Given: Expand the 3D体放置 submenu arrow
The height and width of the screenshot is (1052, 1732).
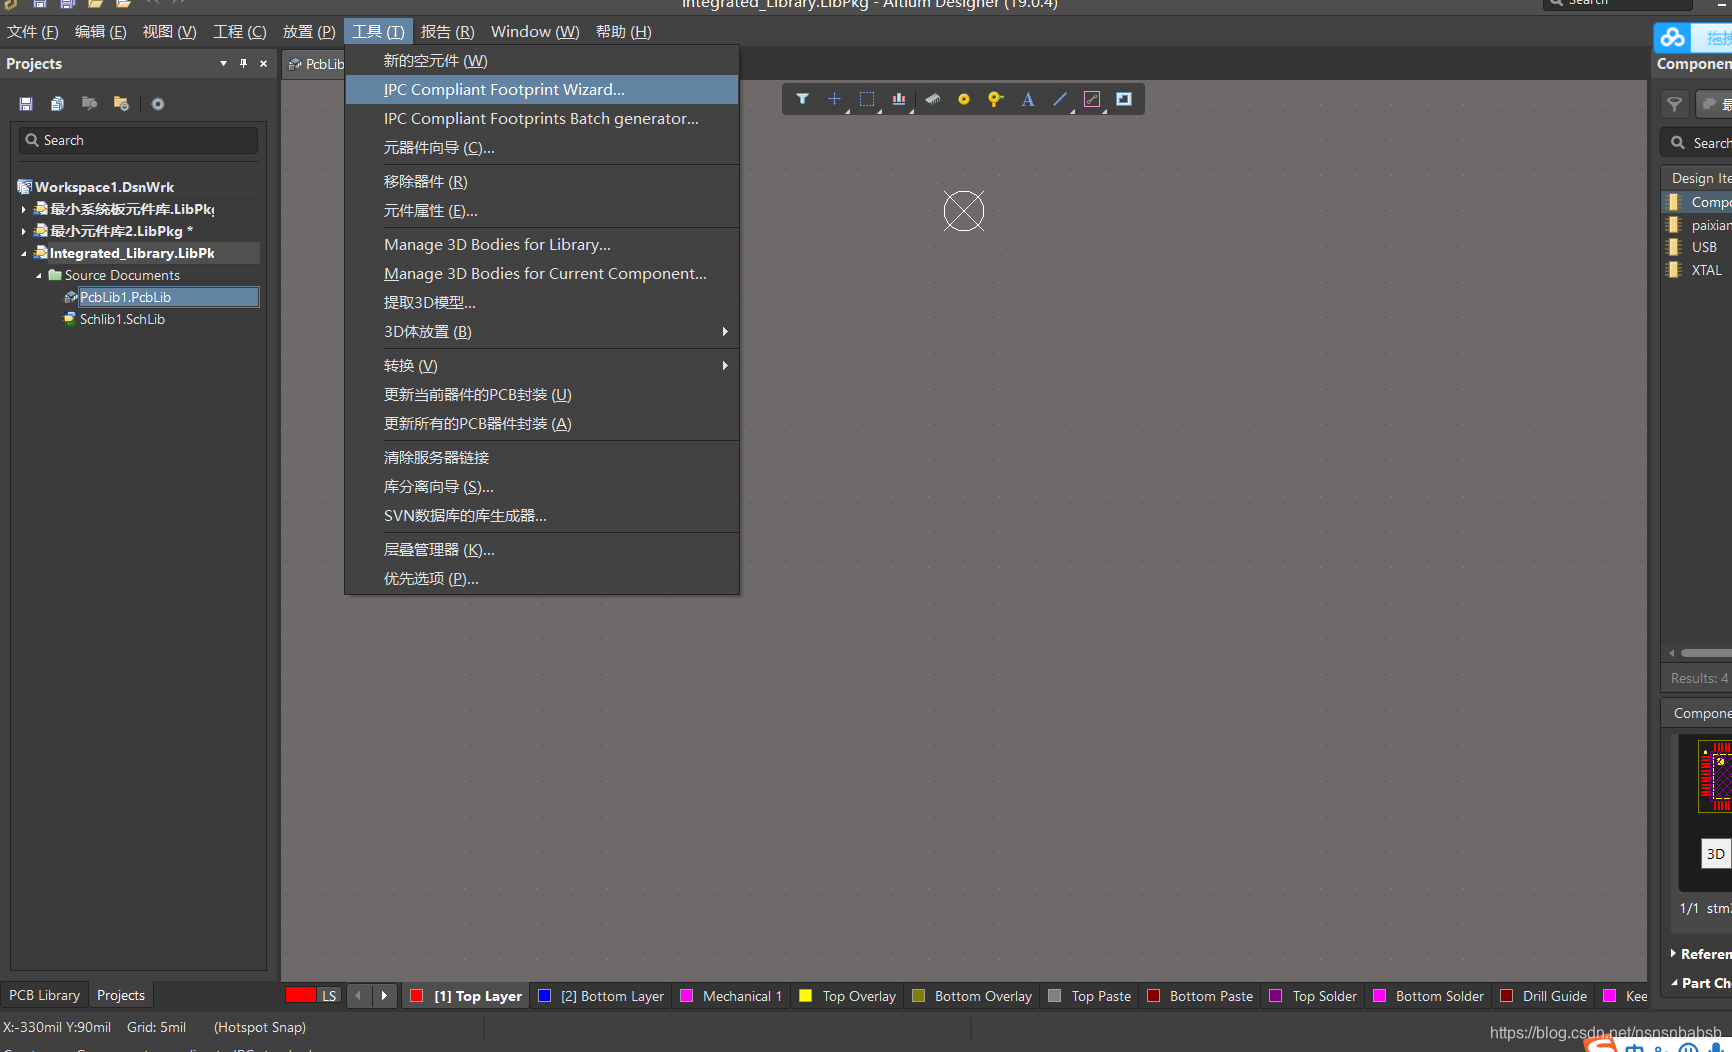Looking at the screenshot, I should 725,331.
